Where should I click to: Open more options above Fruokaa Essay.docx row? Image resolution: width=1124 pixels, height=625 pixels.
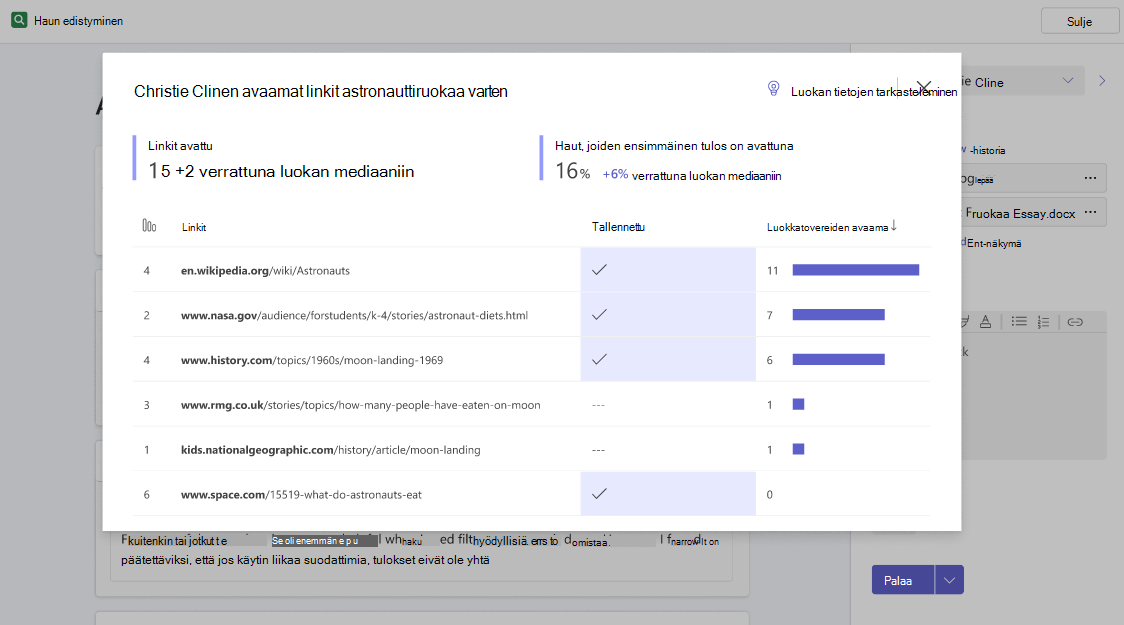[x=1090, y=178]
